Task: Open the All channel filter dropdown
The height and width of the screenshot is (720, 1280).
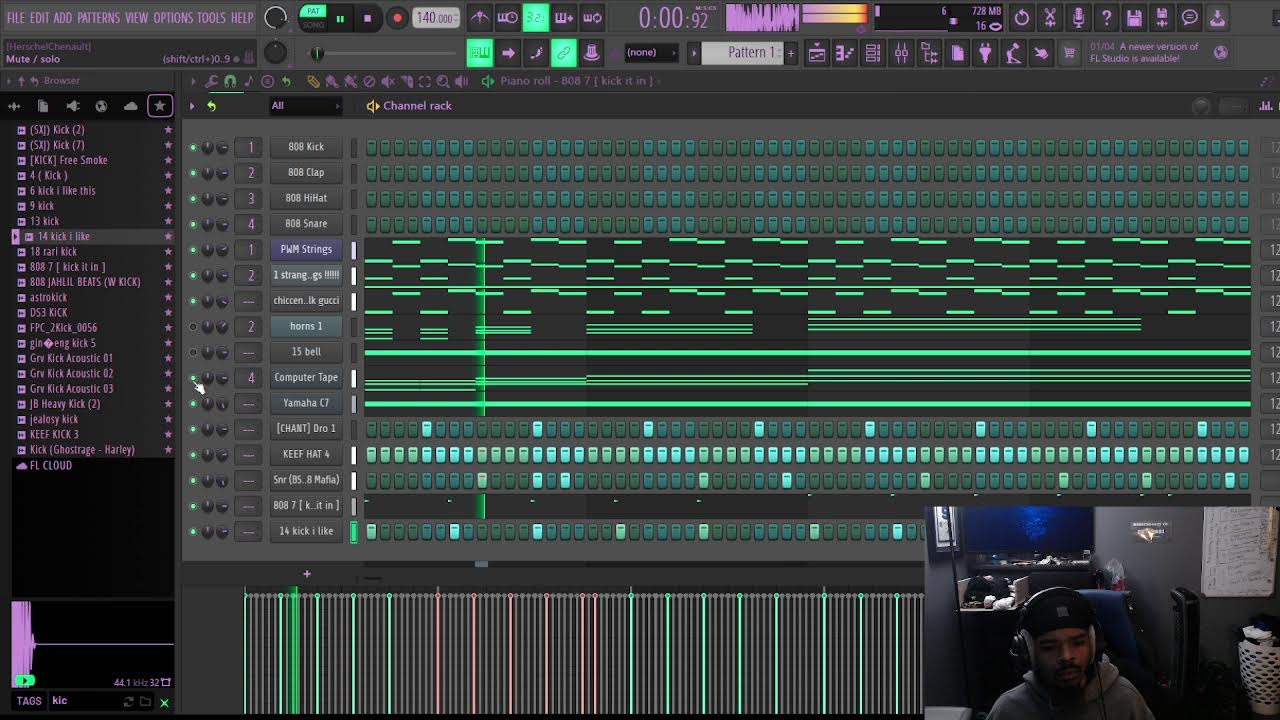Action: coord(305,105)
